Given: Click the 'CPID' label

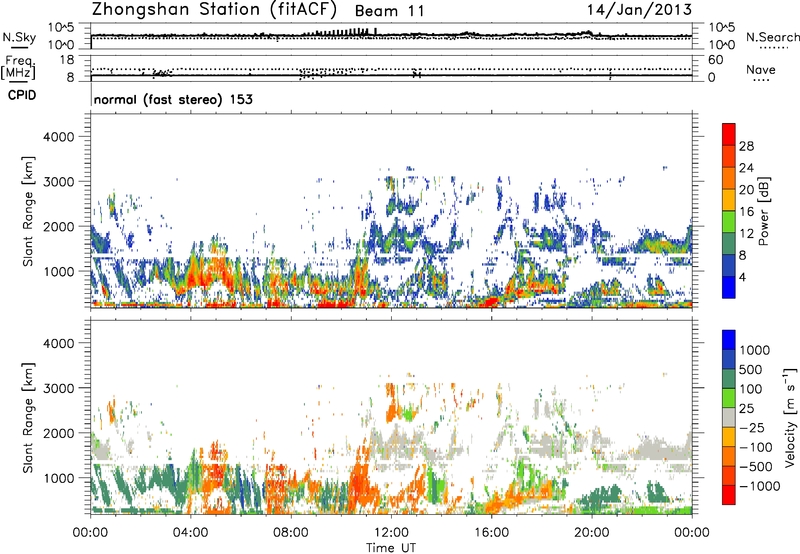Looking at the screenshot, I should (22, 95).
